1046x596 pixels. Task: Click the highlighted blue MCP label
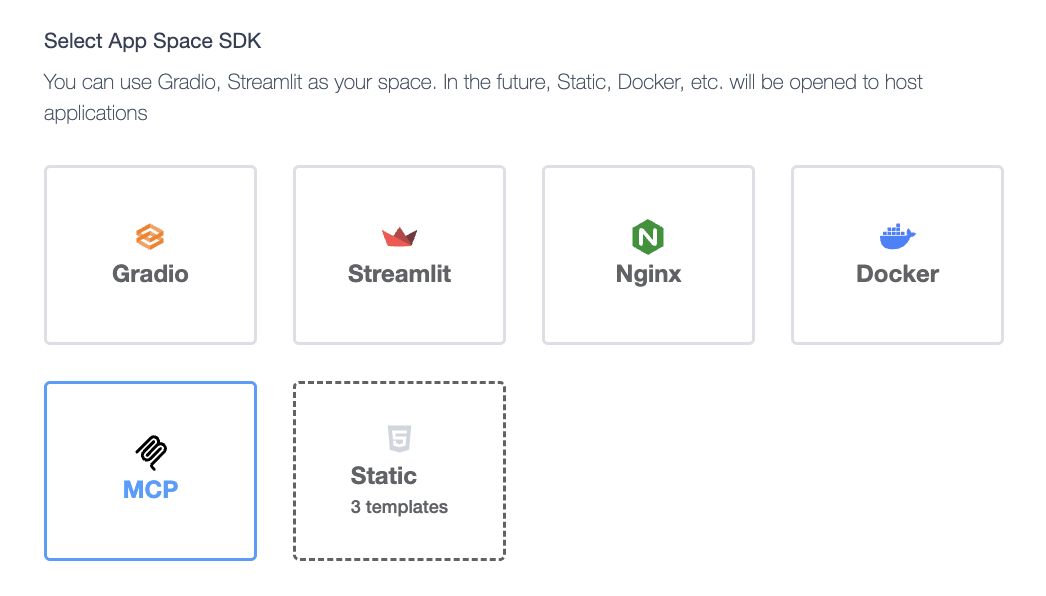coord(150,490)
